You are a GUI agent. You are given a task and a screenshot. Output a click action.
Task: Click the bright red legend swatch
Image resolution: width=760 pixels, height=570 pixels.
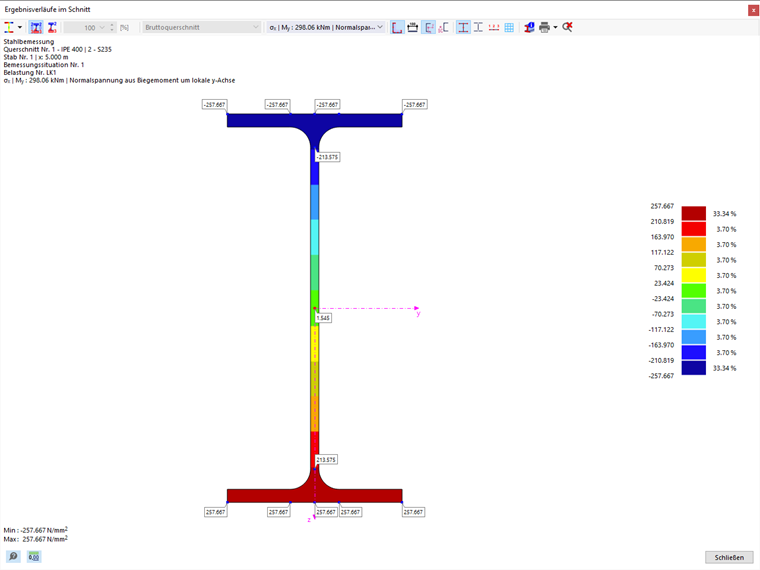[x=694, y=229]
